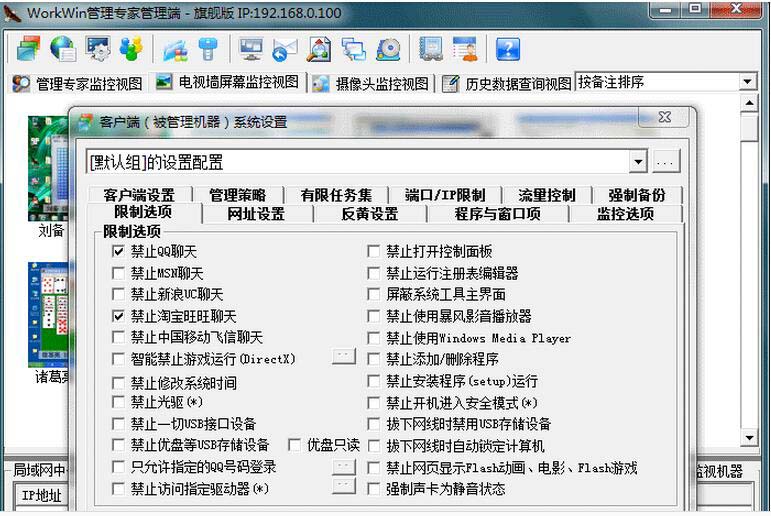Switch to 电视墙屏幕监控视图 view

(x=228, y=82)
